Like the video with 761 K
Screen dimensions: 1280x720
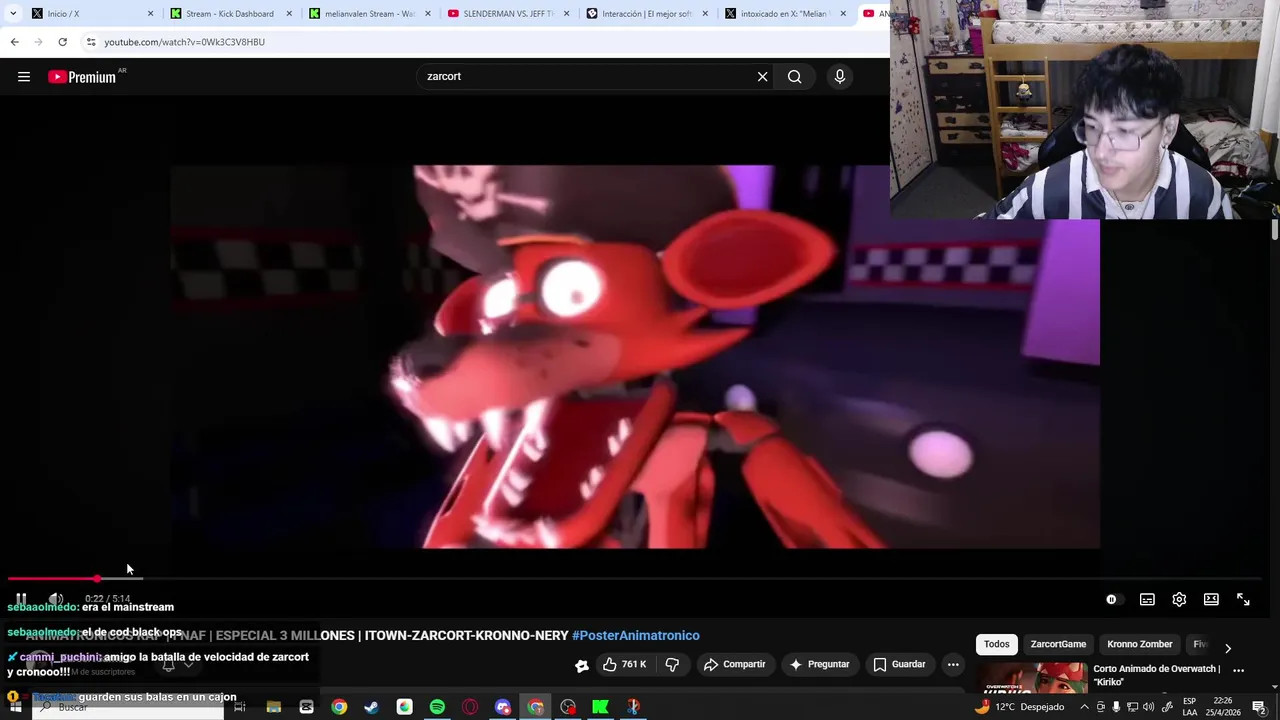624,664
